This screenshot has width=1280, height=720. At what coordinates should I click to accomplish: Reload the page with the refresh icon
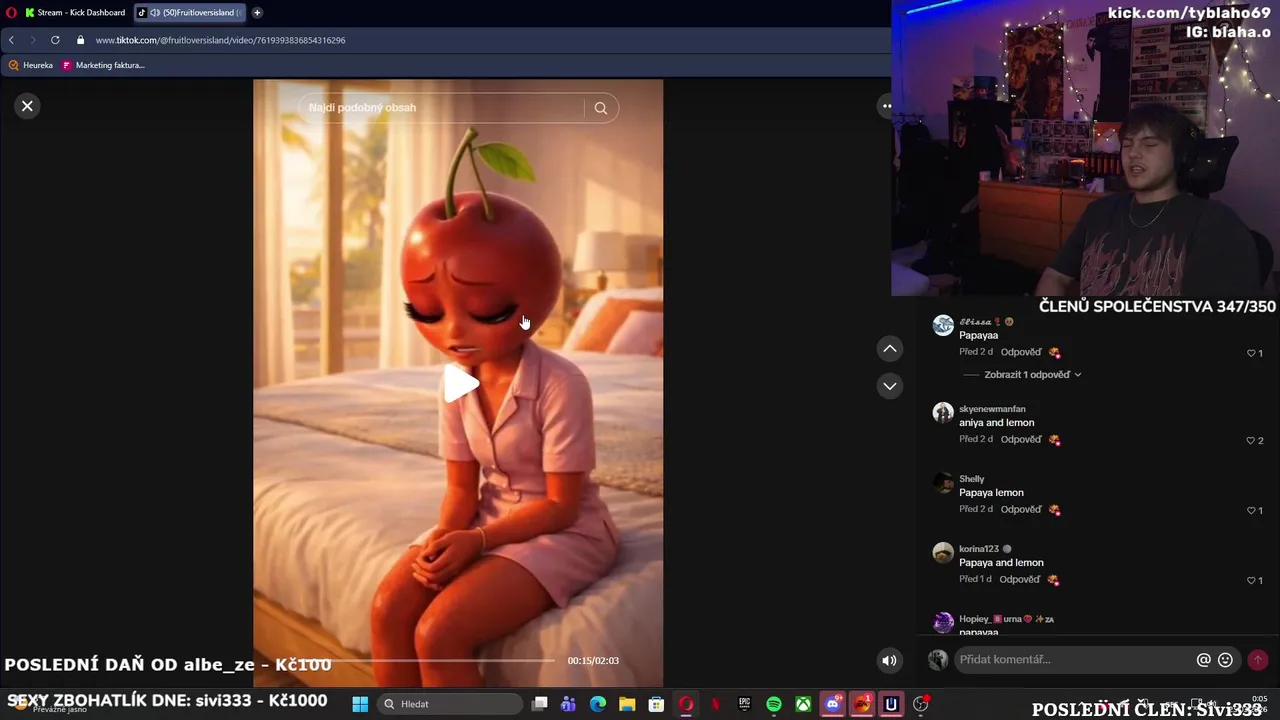tap(55, 40)
